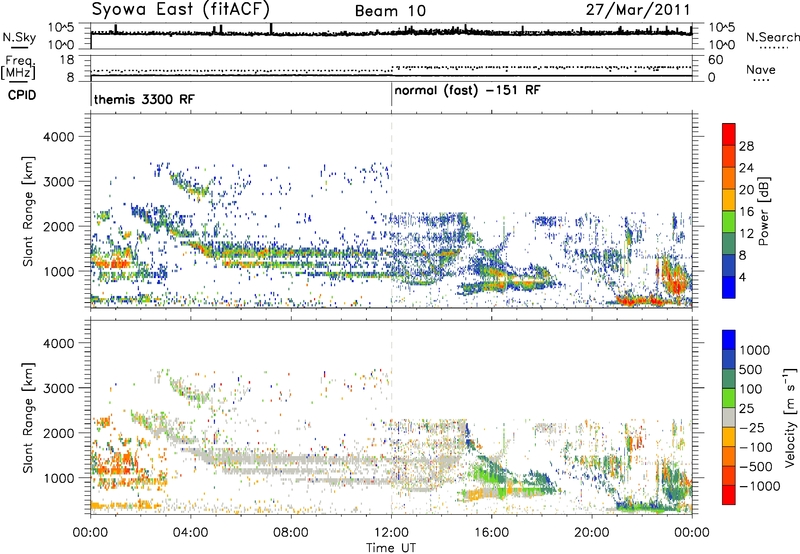The width and height of the screenshot is (800, 554).
Task: Select '3000' on the velocity panel range axis
Action: (59, 388)
